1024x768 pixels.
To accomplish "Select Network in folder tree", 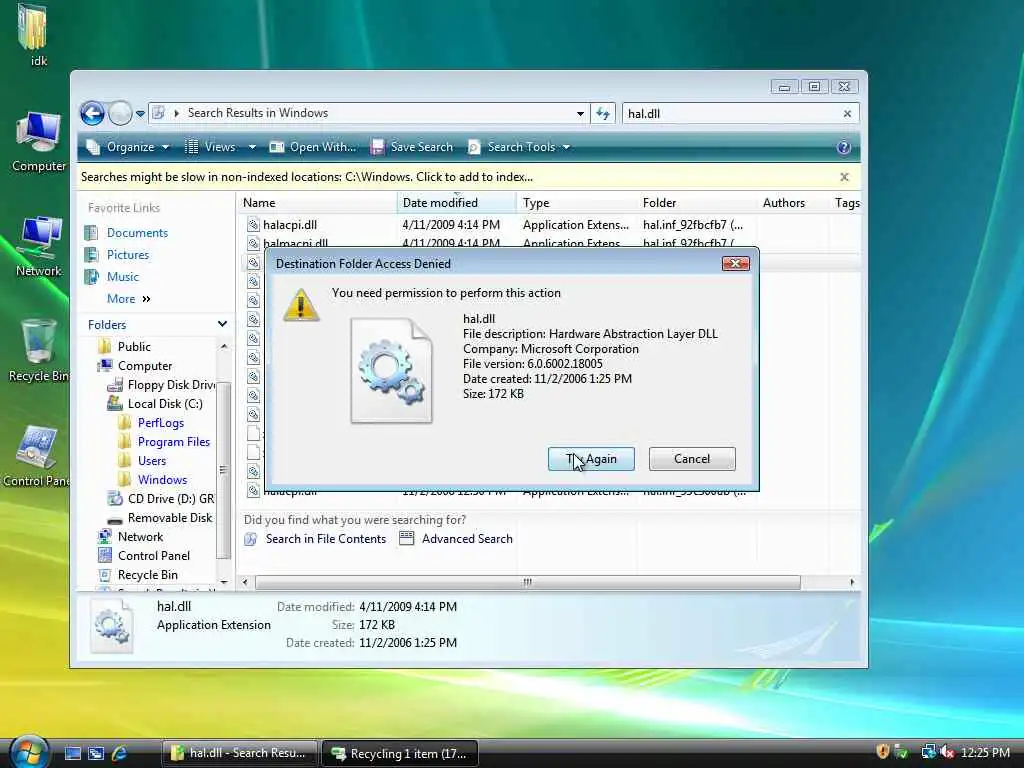I will pyautogui.click(x=140, y=536).
